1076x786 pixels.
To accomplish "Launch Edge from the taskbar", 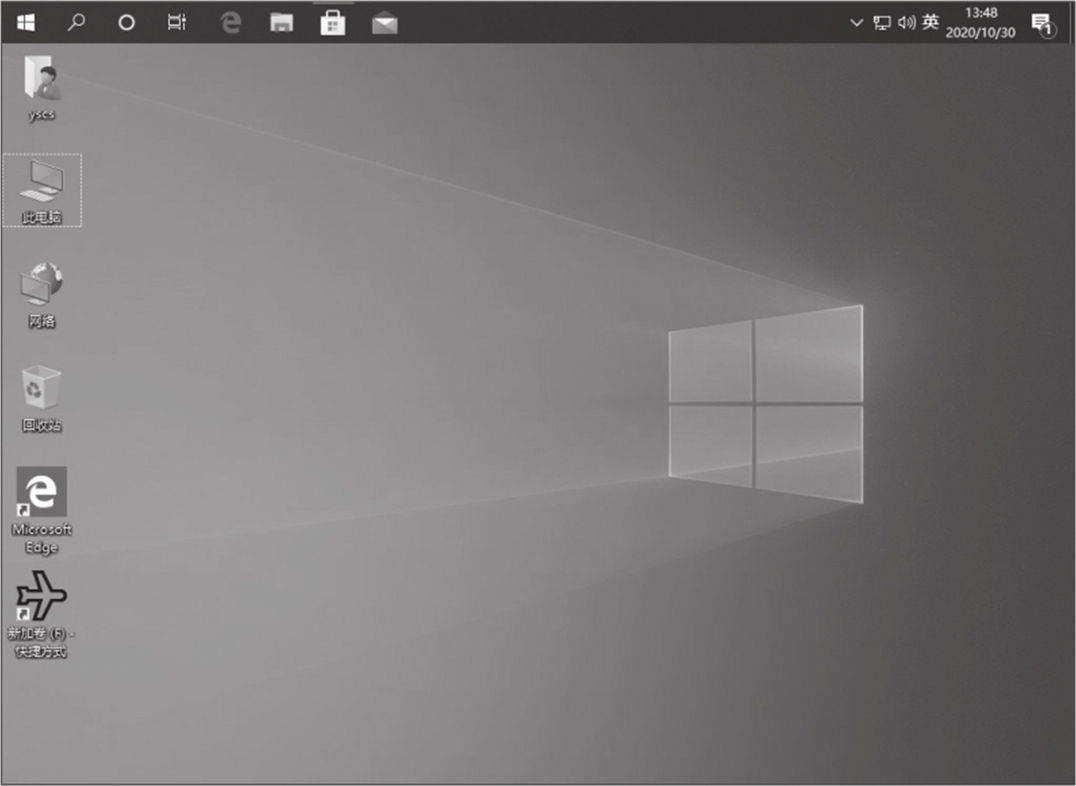I will pyautogui.click(x=231, y=23).
